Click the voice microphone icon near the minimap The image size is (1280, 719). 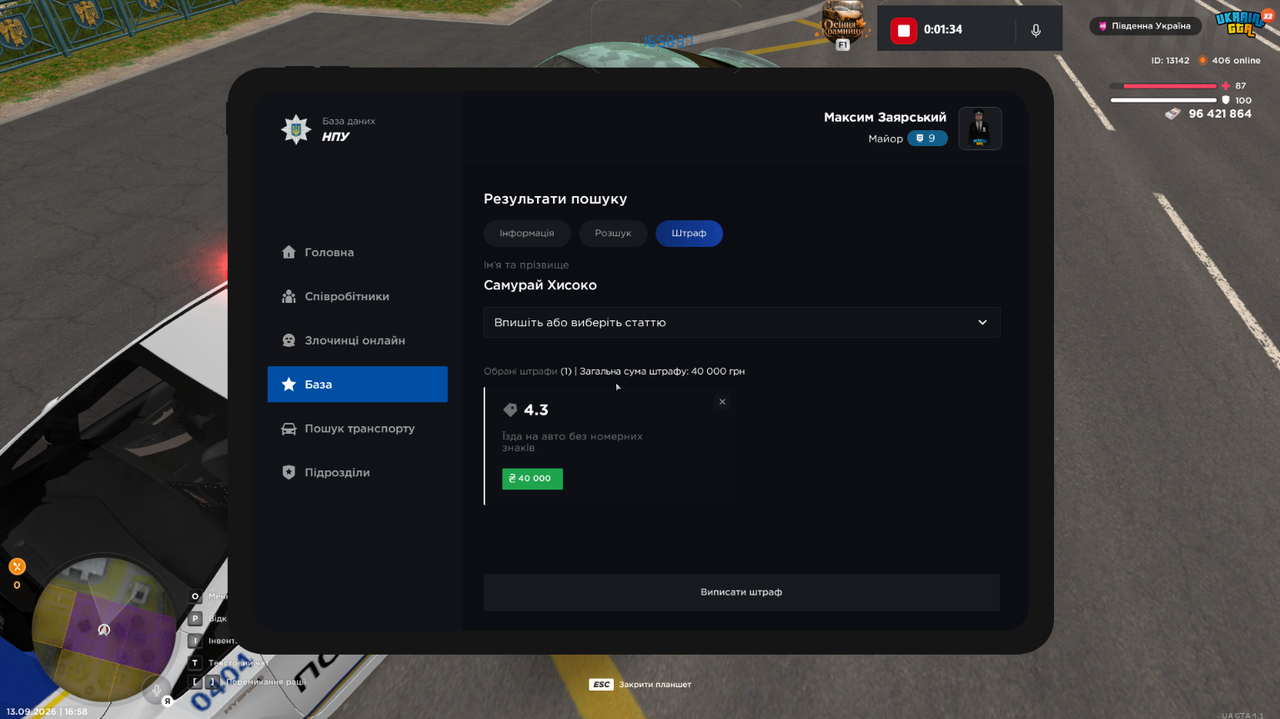click(x=156, y=690)
